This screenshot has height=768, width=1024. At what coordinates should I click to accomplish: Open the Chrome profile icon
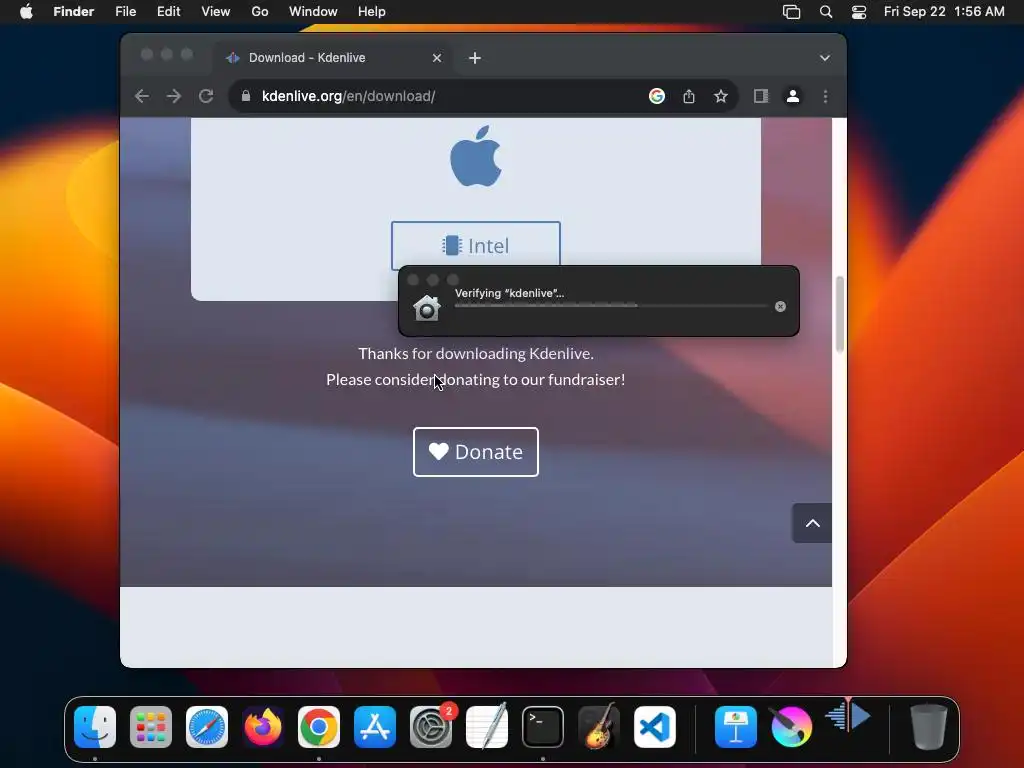coord(793,96)
